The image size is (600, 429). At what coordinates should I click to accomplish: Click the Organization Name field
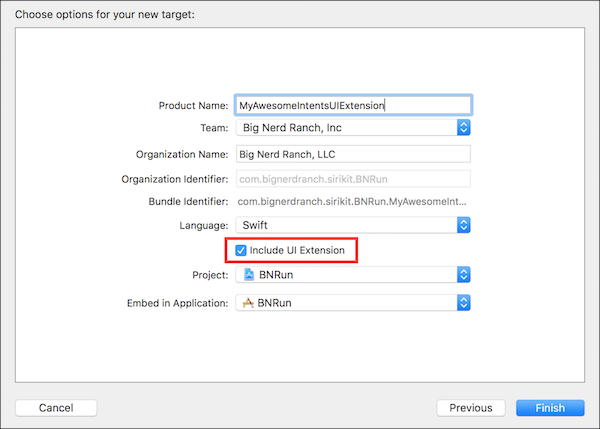coord(353,154)
